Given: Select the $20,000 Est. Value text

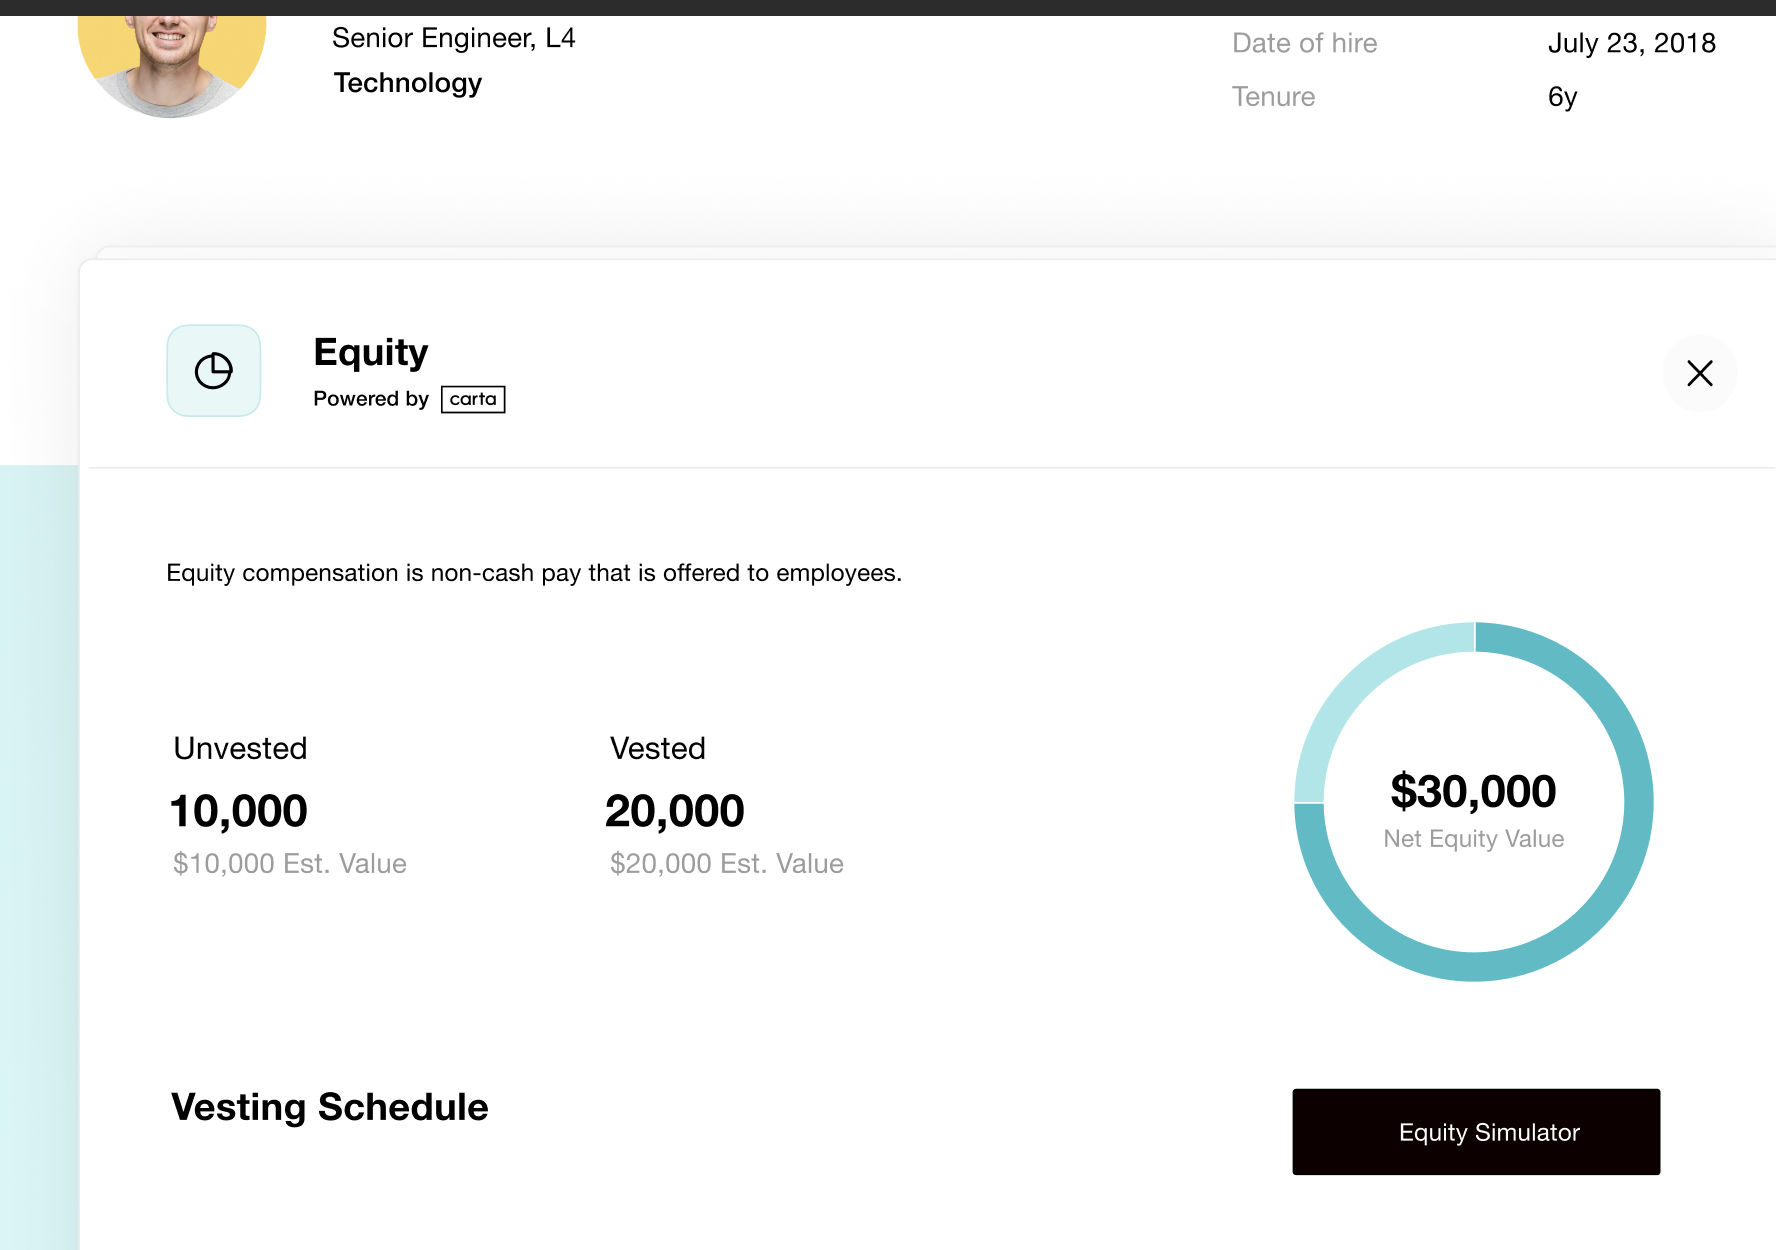Looking at the screenshot, I should (x=727, y=863).
